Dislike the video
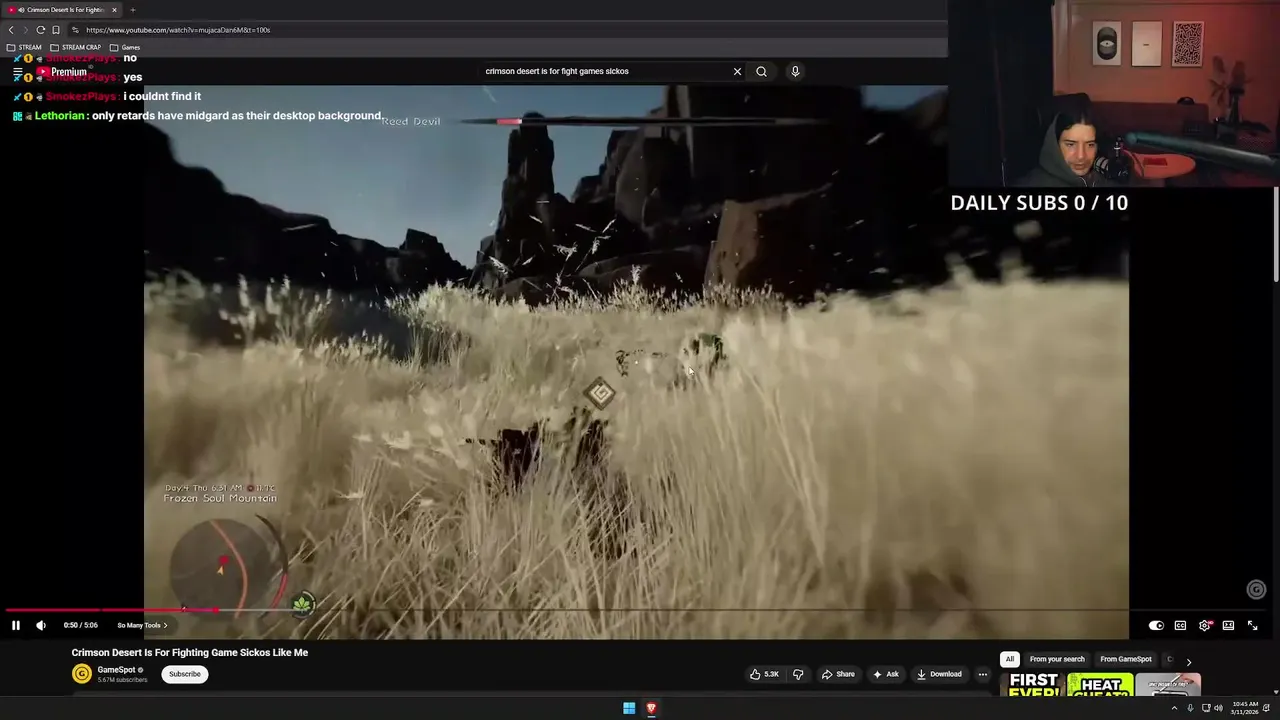 (x=798, y=674)
